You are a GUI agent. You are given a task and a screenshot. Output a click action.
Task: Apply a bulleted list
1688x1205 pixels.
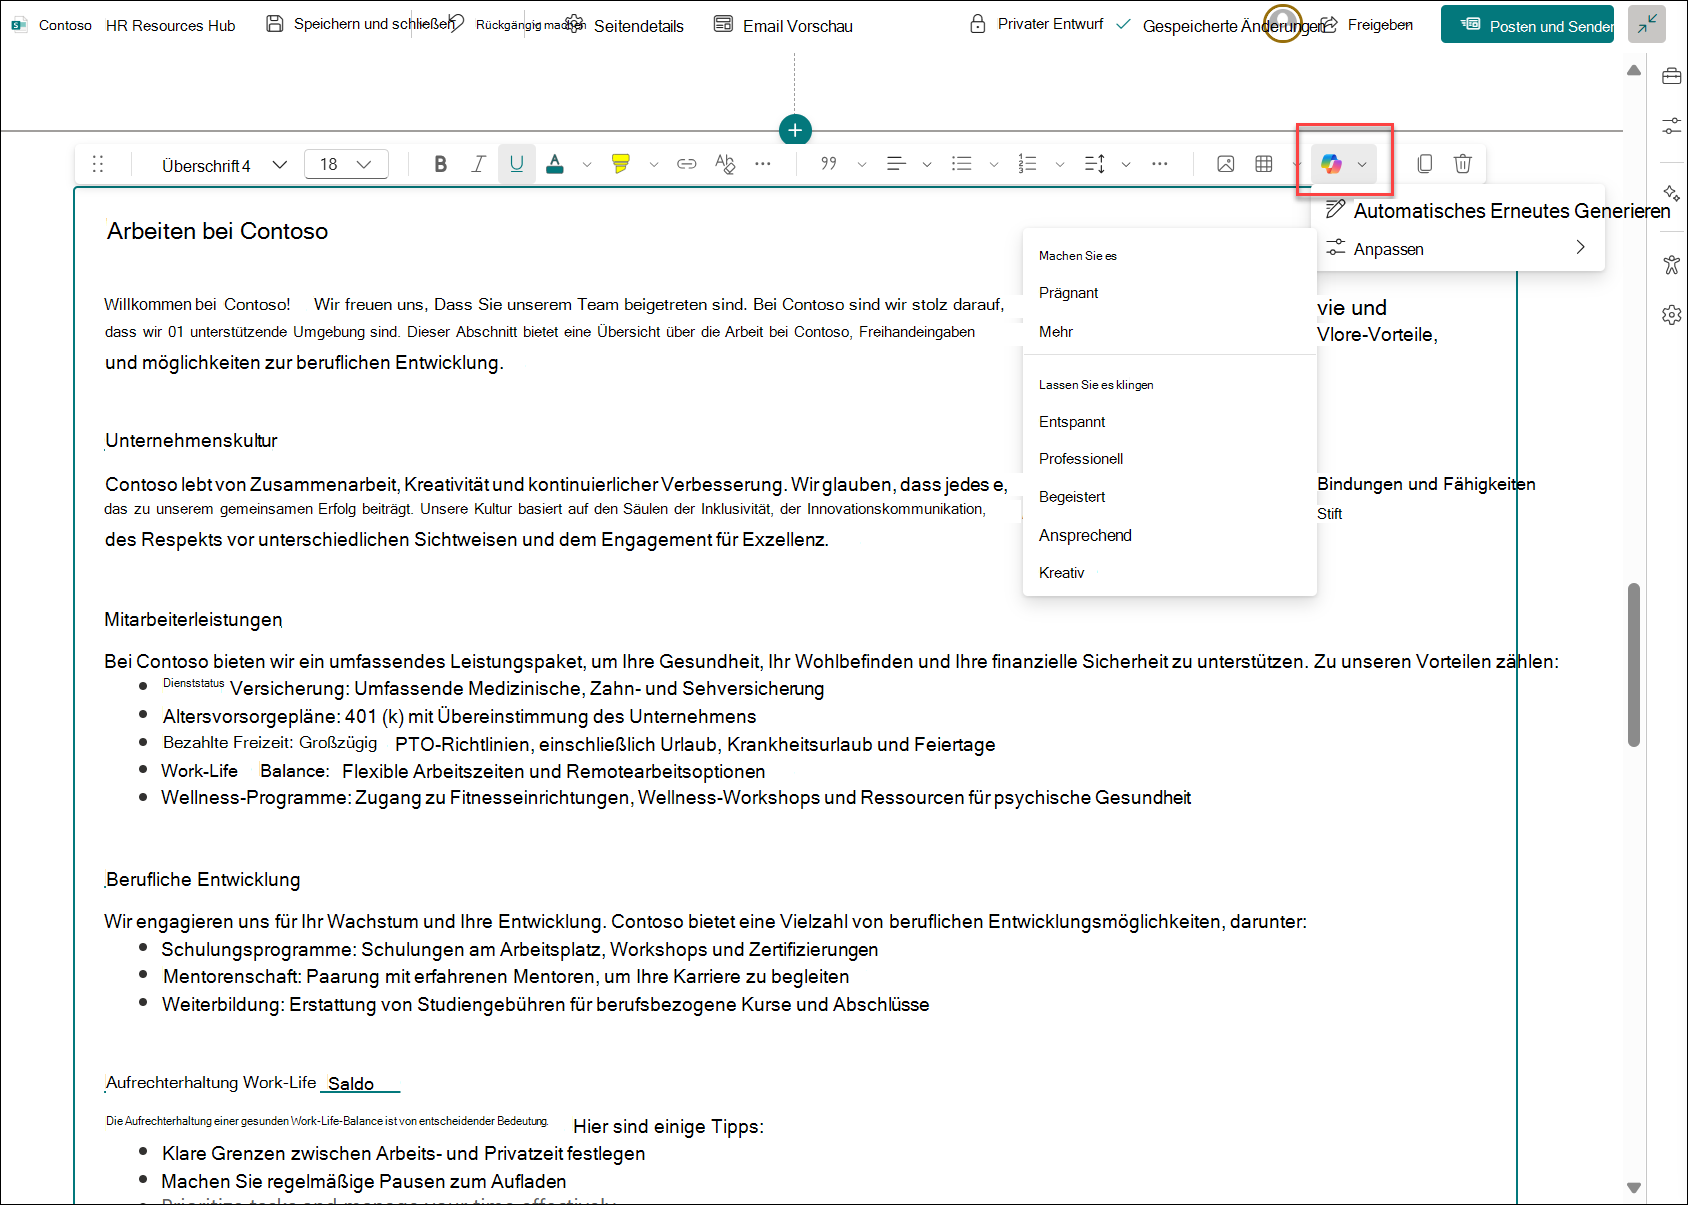click(x=962, y=164)
